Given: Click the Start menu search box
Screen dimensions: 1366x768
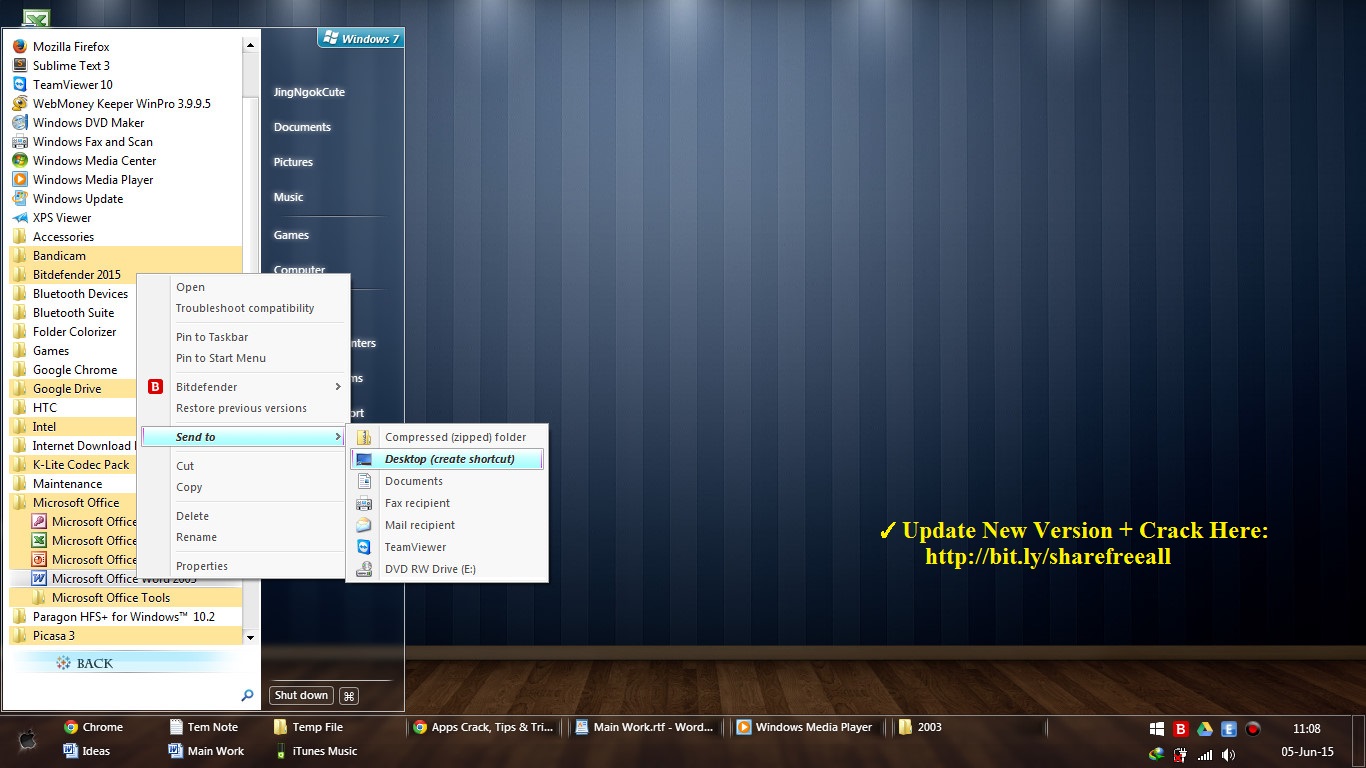Looking at the screenshot, I should point(122,695).
